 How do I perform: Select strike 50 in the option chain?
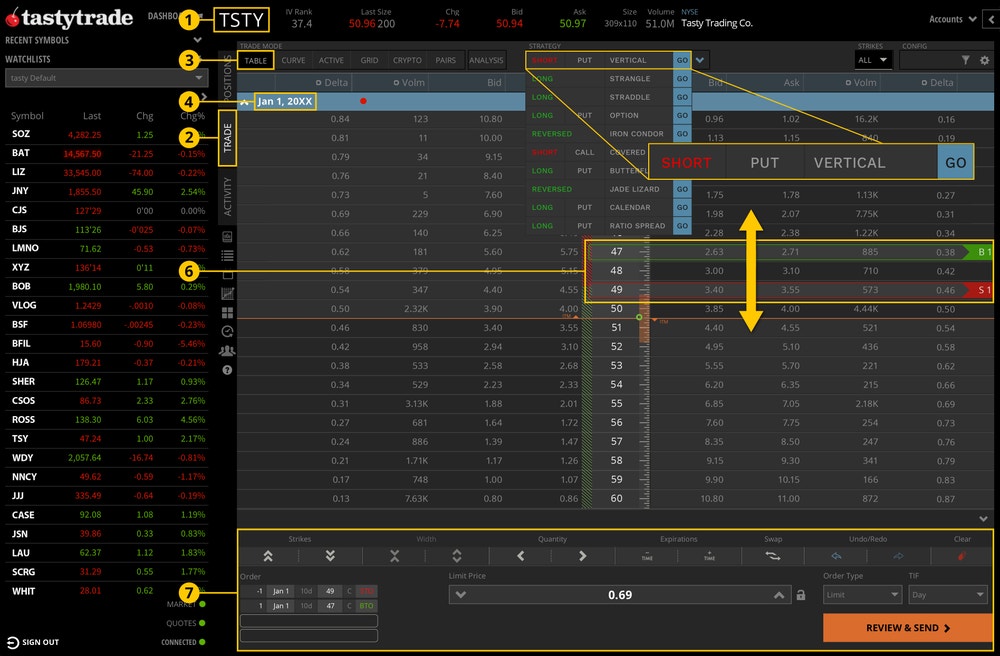click(x=616, y=309)
